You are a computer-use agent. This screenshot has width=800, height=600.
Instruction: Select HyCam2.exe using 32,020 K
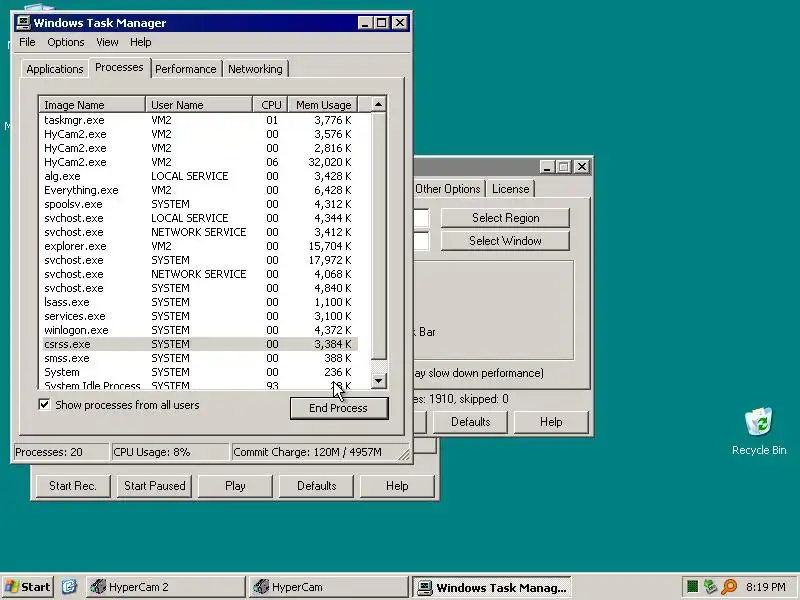199,162
